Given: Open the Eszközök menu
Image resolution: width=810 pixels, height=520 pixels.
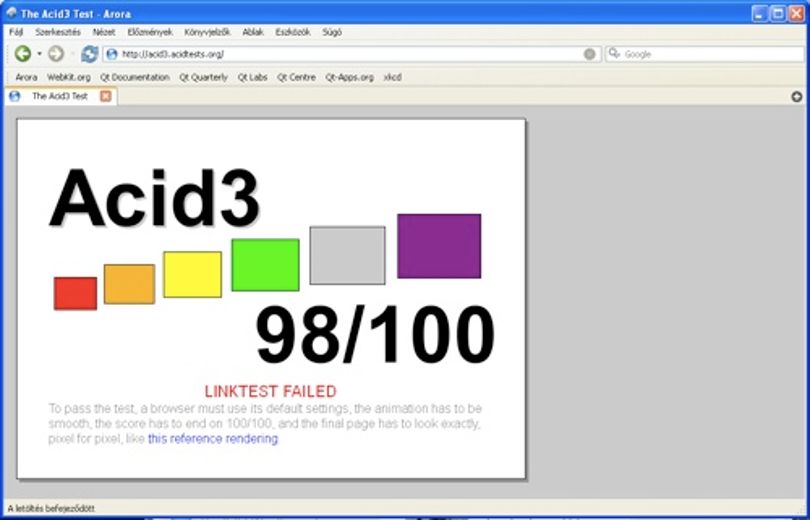Looking at the screenshot, I should (x=293, y=32).
